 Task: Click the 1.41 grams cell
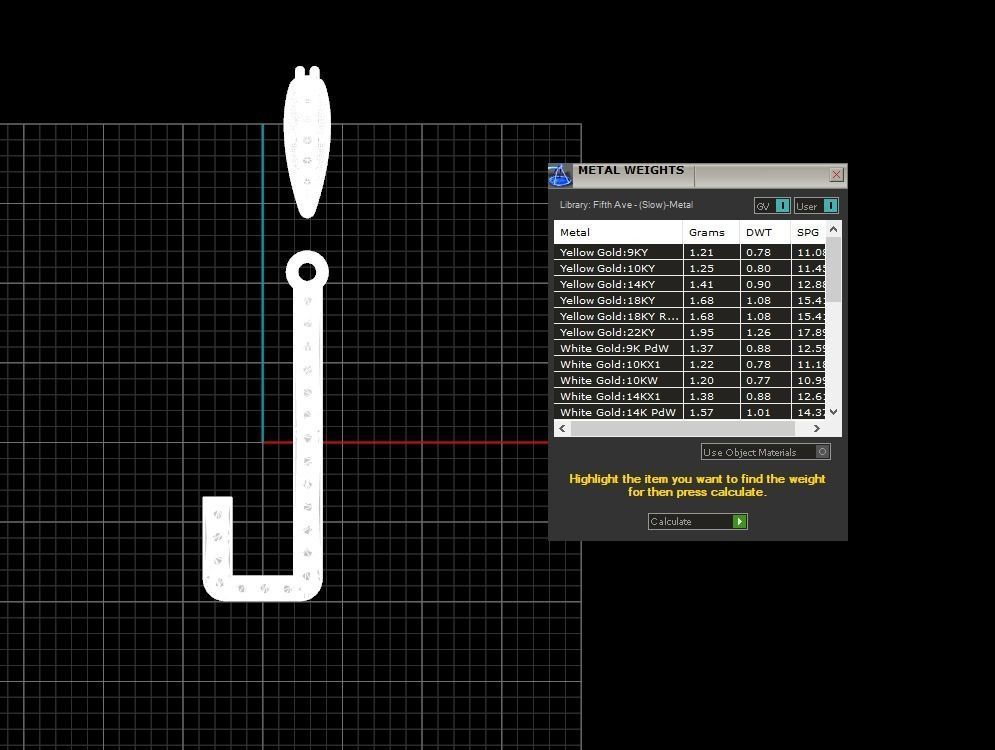click(711, 284)
